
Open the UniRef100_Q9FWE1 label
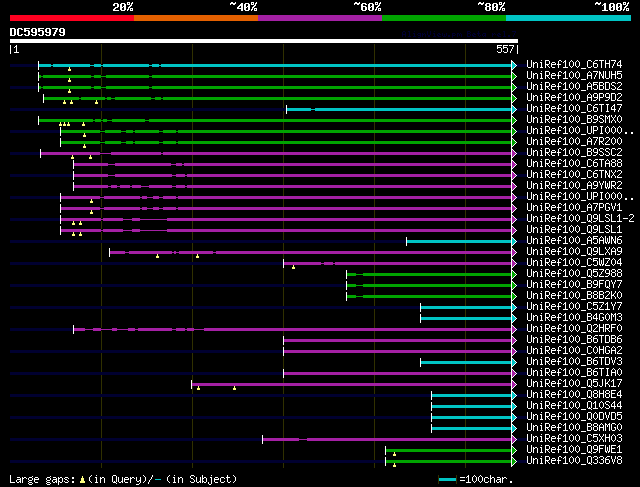point(574,450)
